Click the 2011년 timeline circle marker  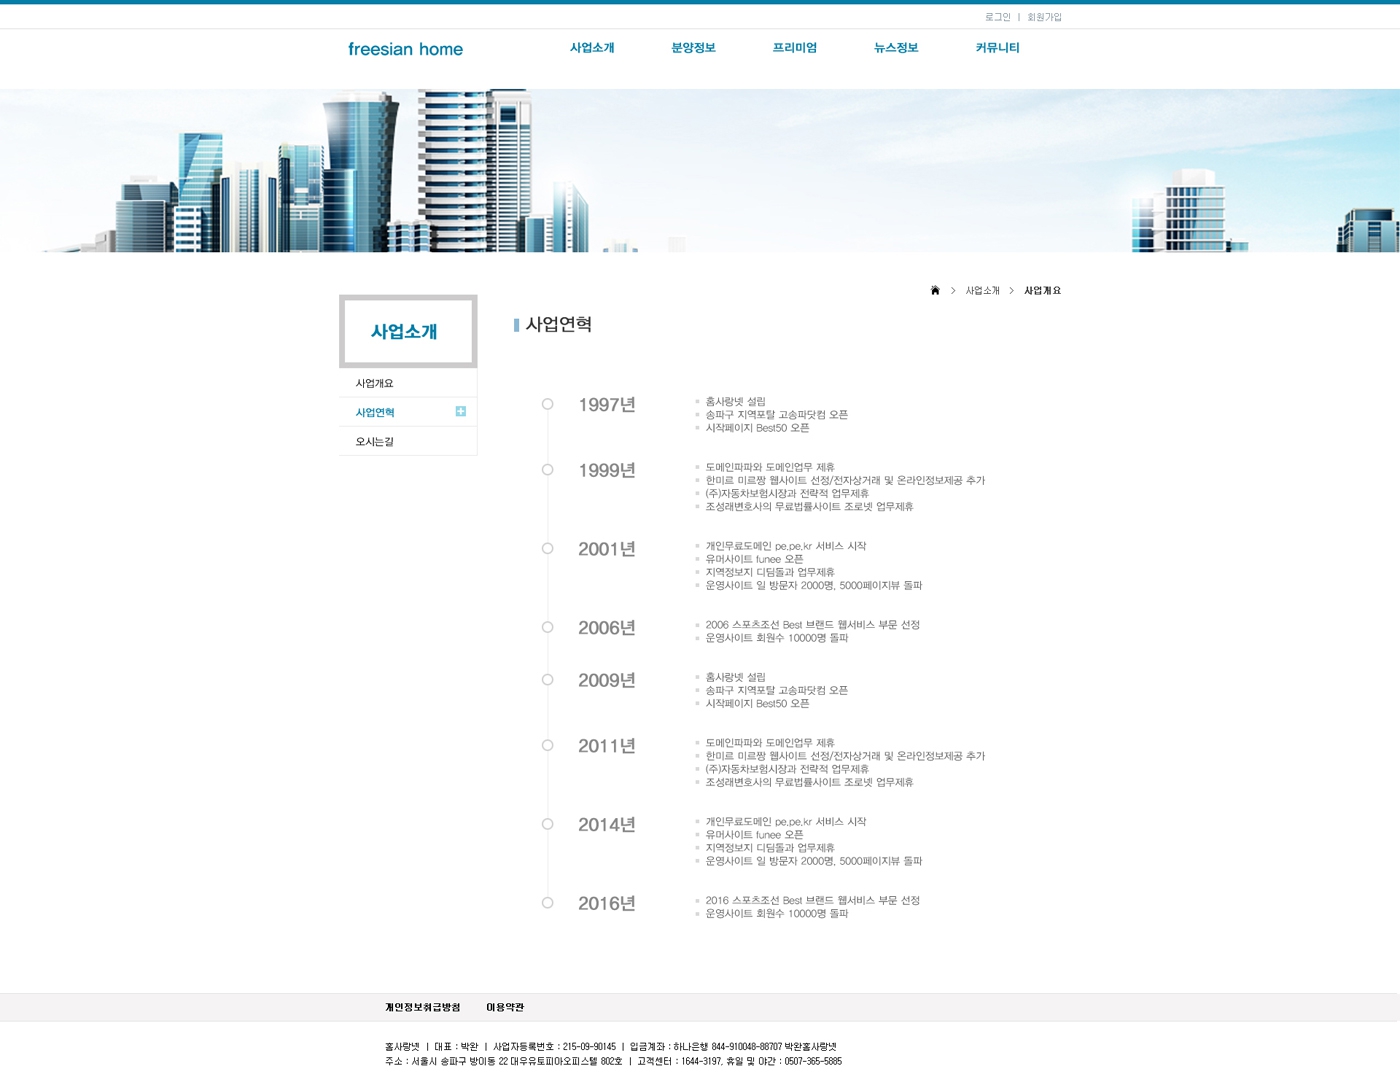pyautogui.click(x=547, y=745)
